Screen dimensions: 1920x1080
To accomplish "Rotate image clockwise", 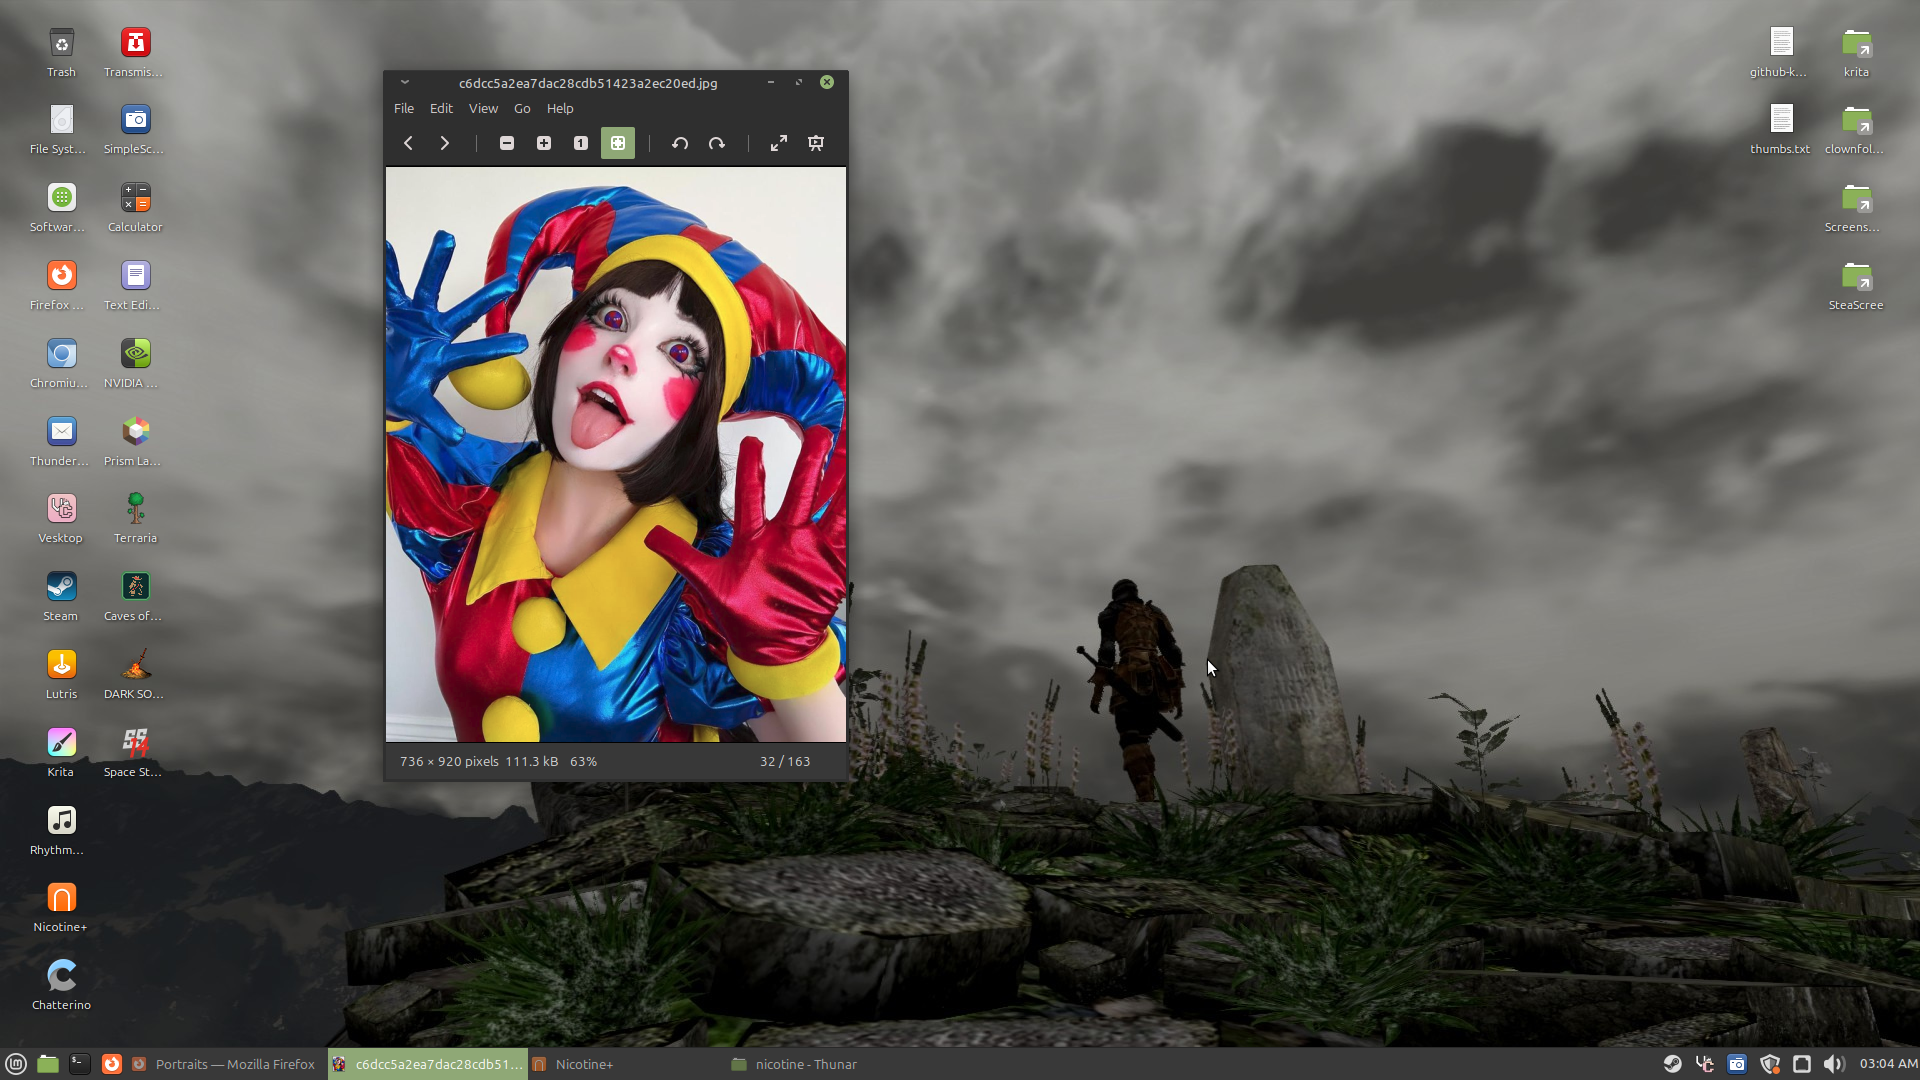I will tap(717, 143).
